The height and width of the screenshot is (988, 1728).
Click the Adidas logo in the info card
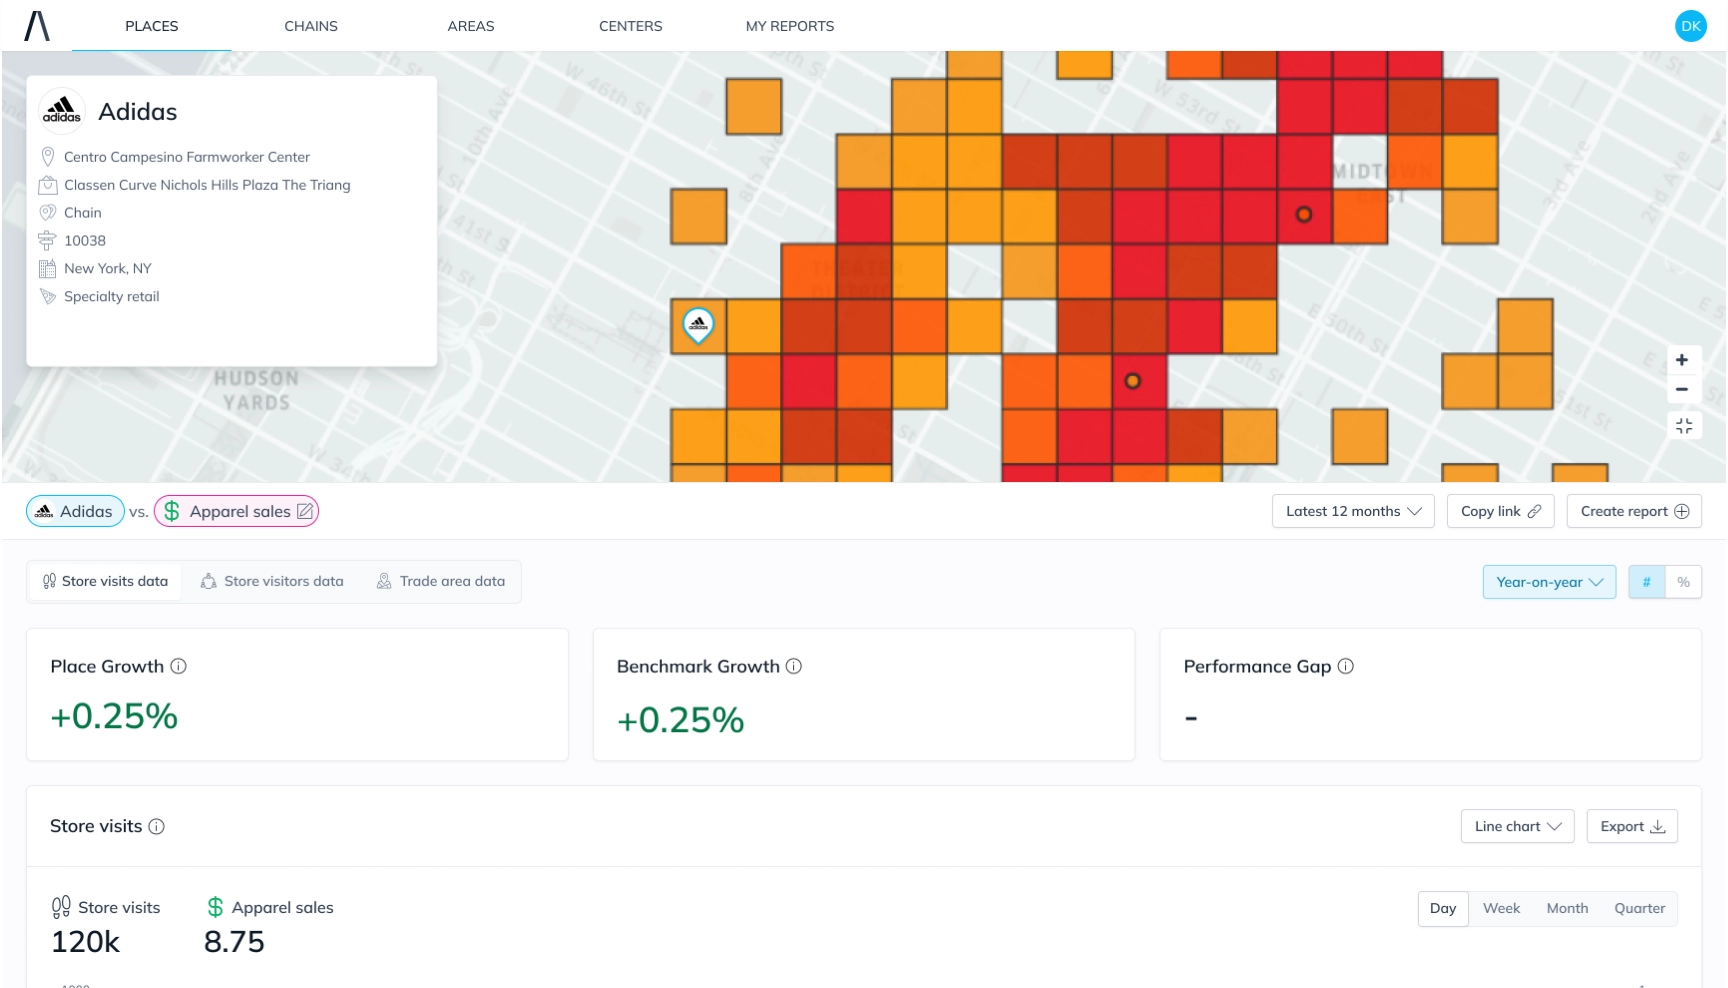point(62,111)
